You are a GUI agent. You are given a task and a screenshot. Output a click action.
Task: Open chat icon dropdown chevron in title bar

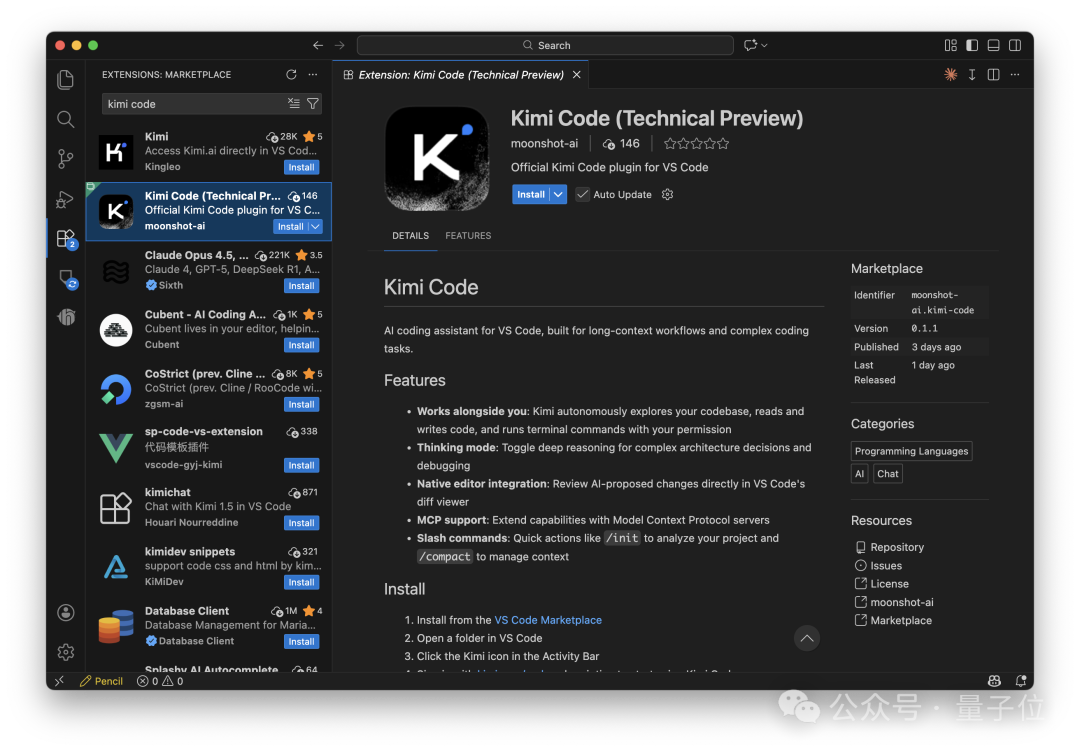click(764, 45)
